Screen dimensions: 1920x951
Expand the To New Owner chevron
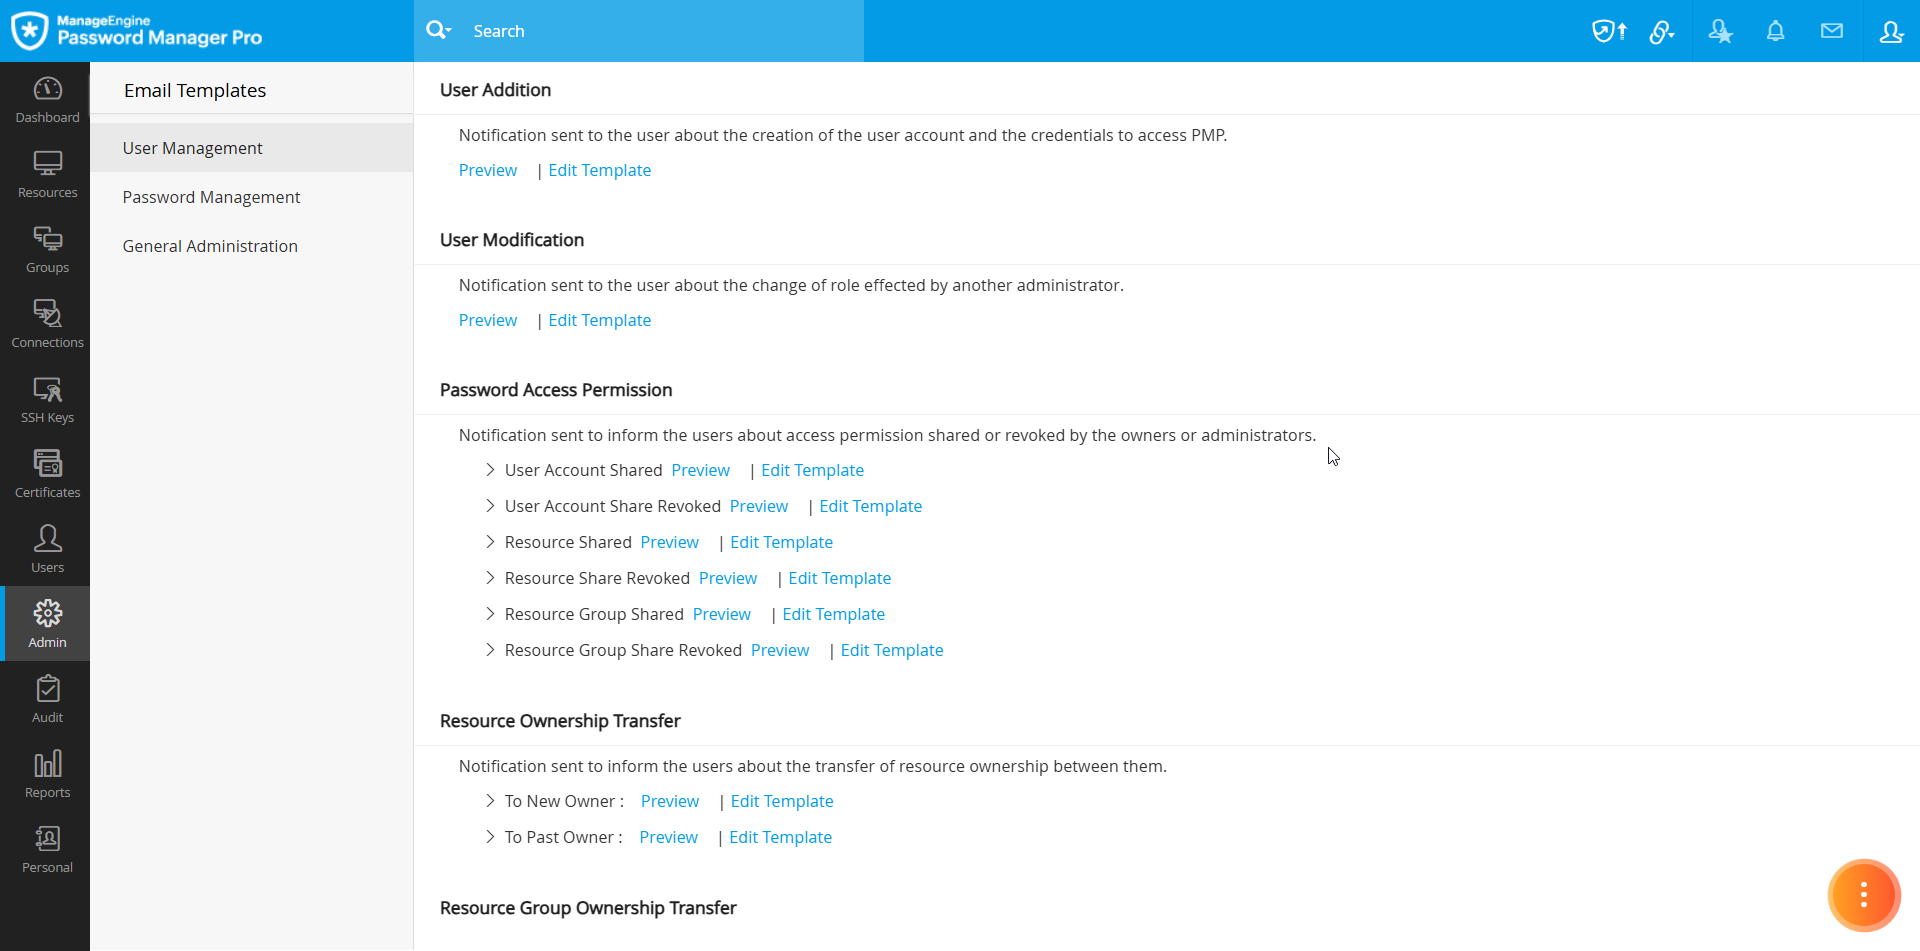490,801
